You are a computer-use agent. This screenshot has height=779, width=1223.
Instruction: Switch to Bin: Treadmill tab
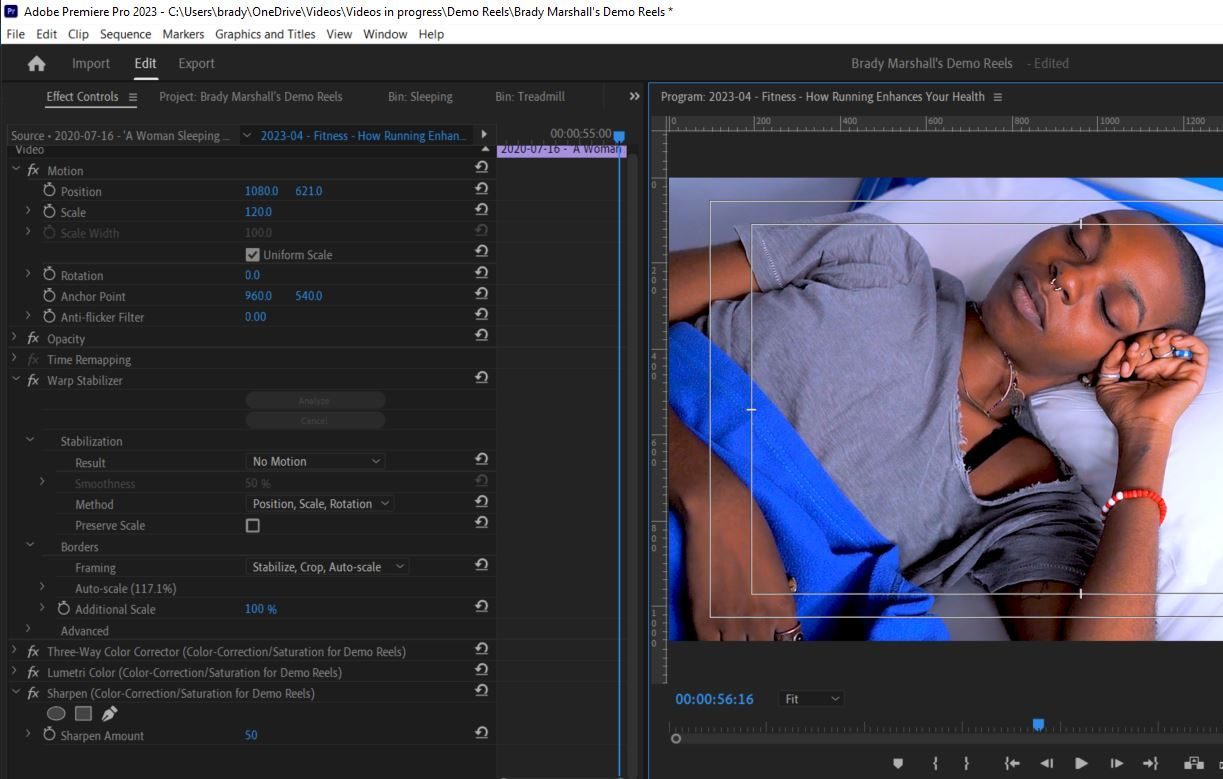click(530, 97)
